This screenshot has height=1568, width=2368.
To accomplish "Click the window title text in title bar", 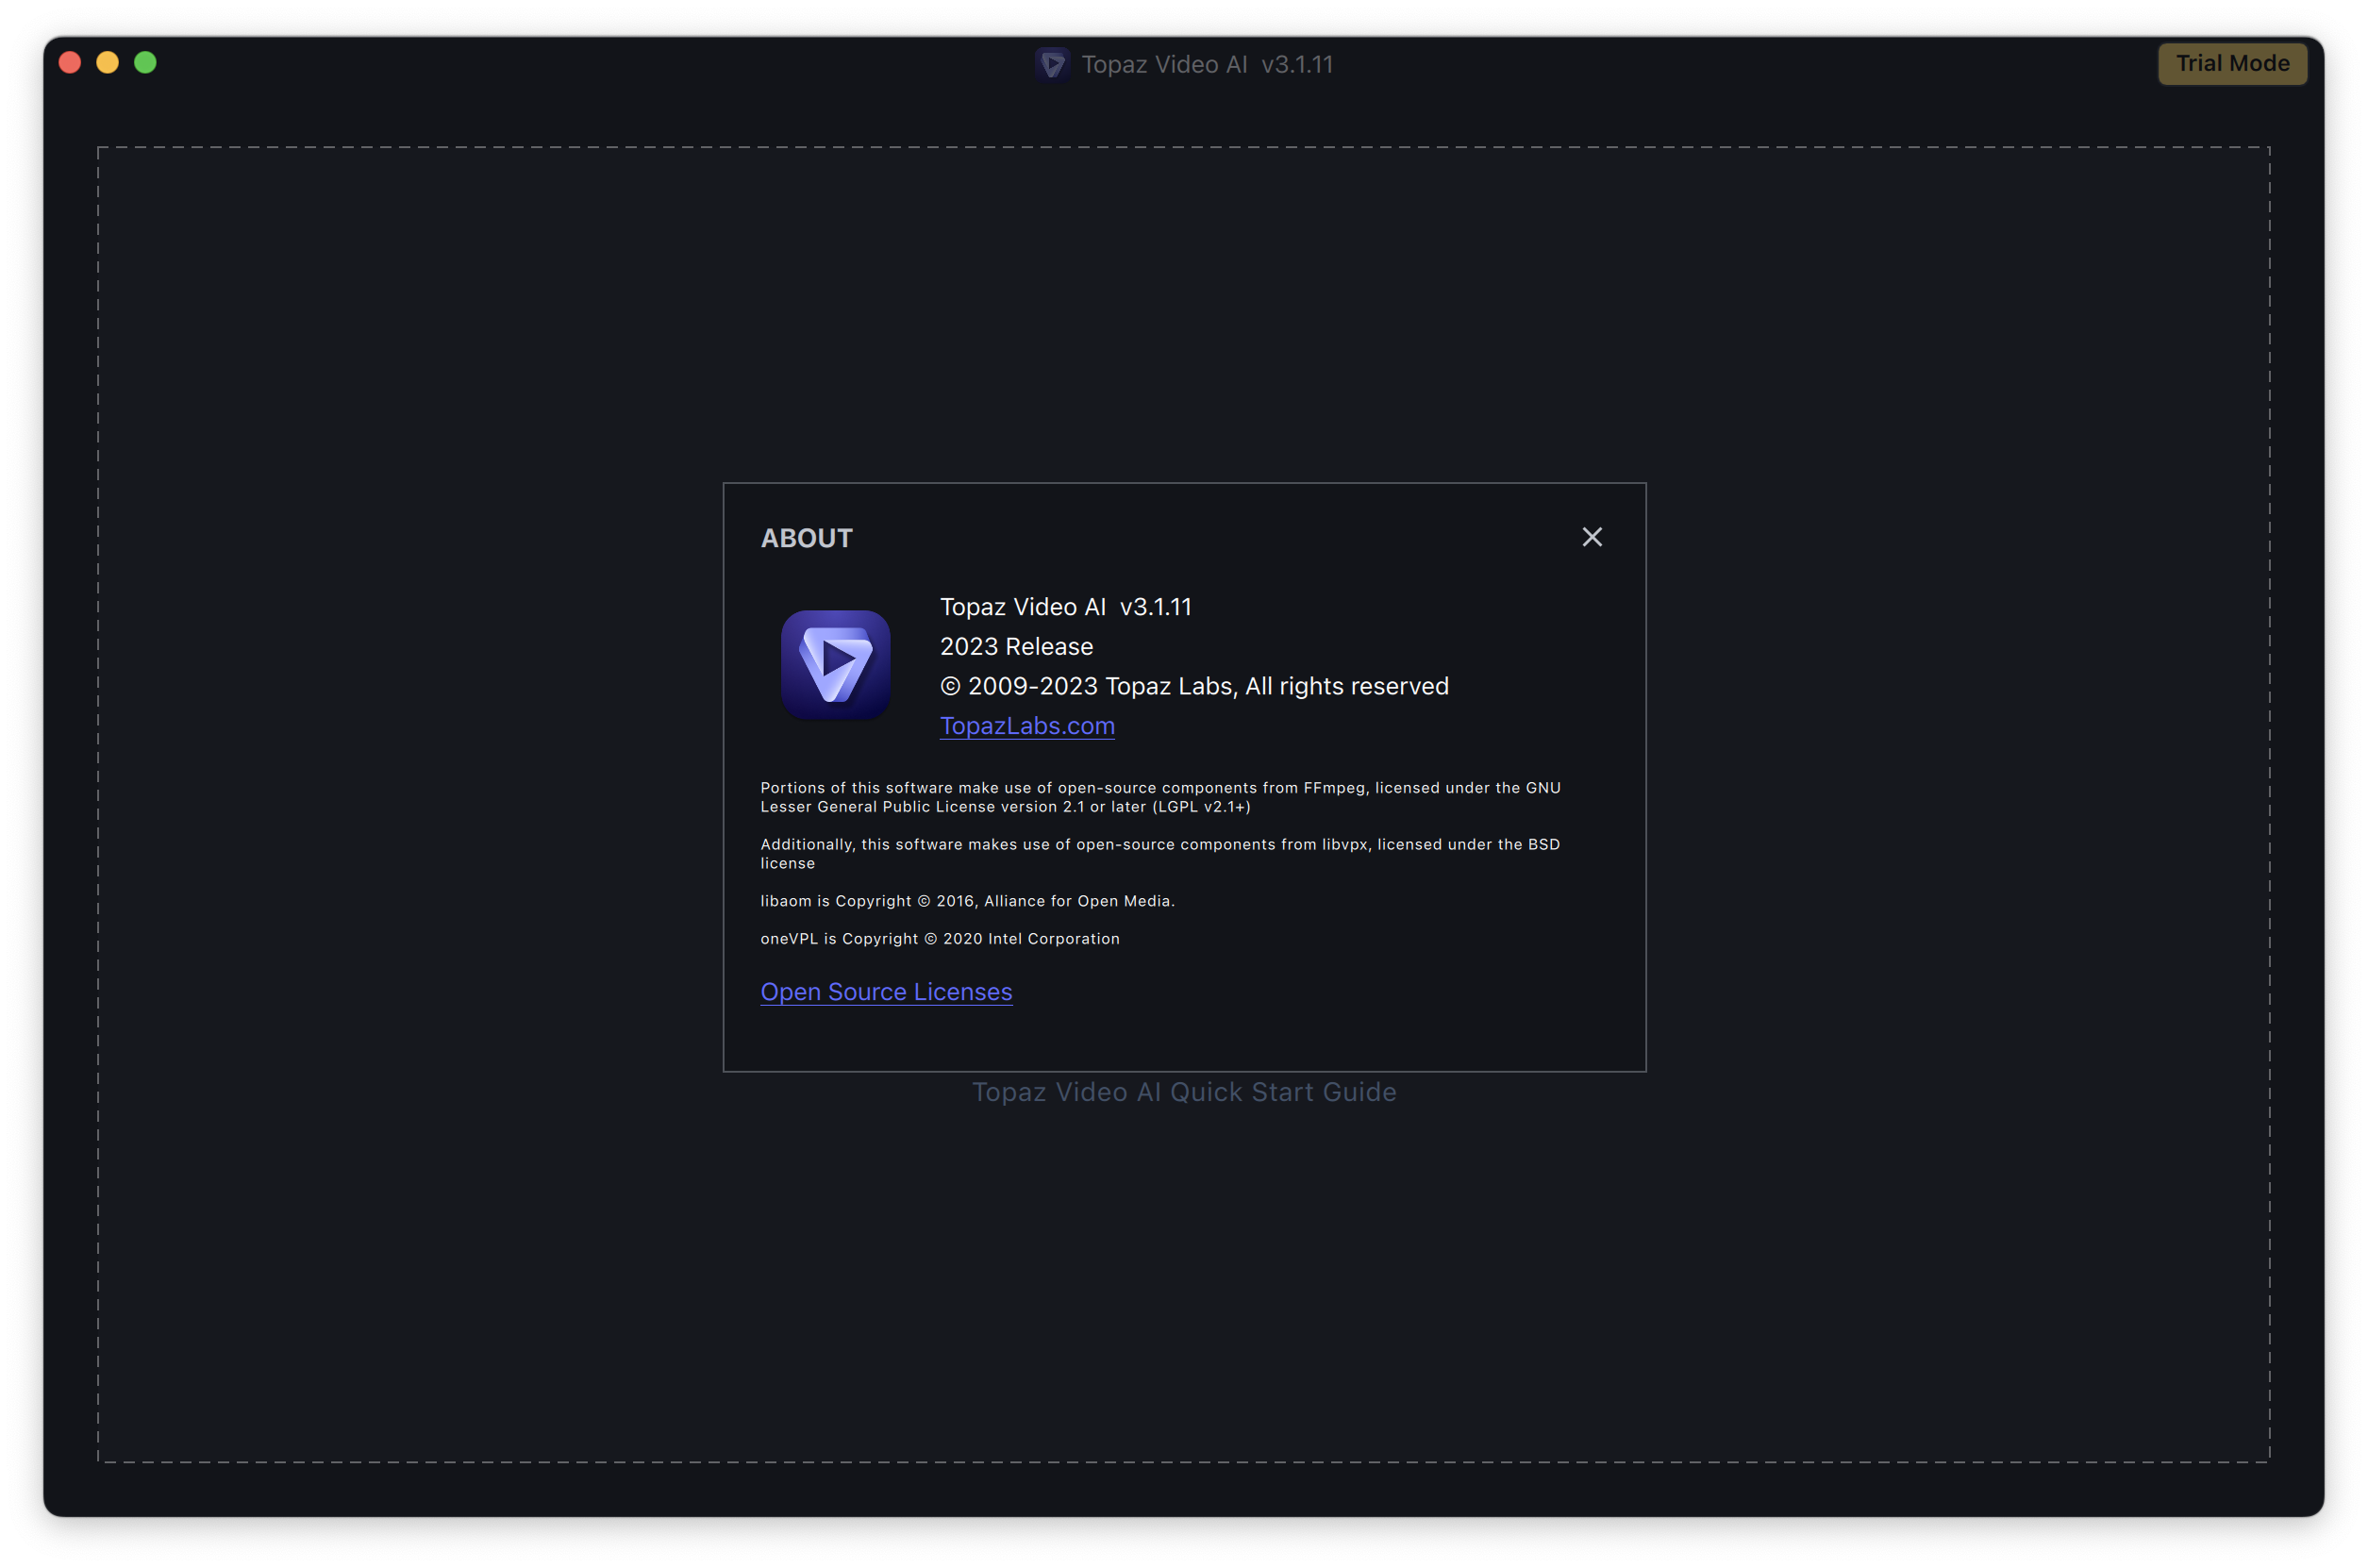I will tap(1207, 65).
